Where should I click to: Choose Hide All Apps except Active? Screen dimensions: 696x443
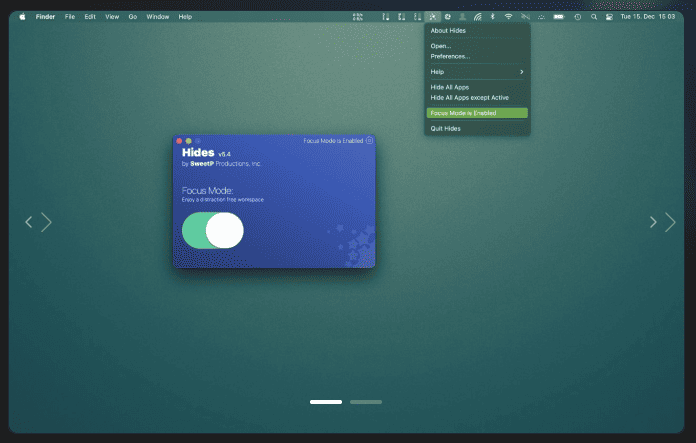470,98
